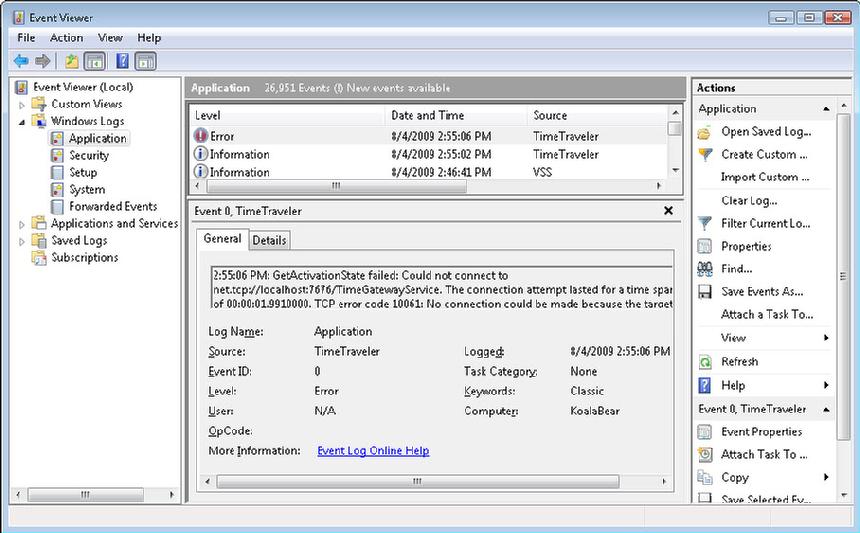Switch to the Details tab
Viewport: 860px width, 533px height.
[x=269, y=240]
